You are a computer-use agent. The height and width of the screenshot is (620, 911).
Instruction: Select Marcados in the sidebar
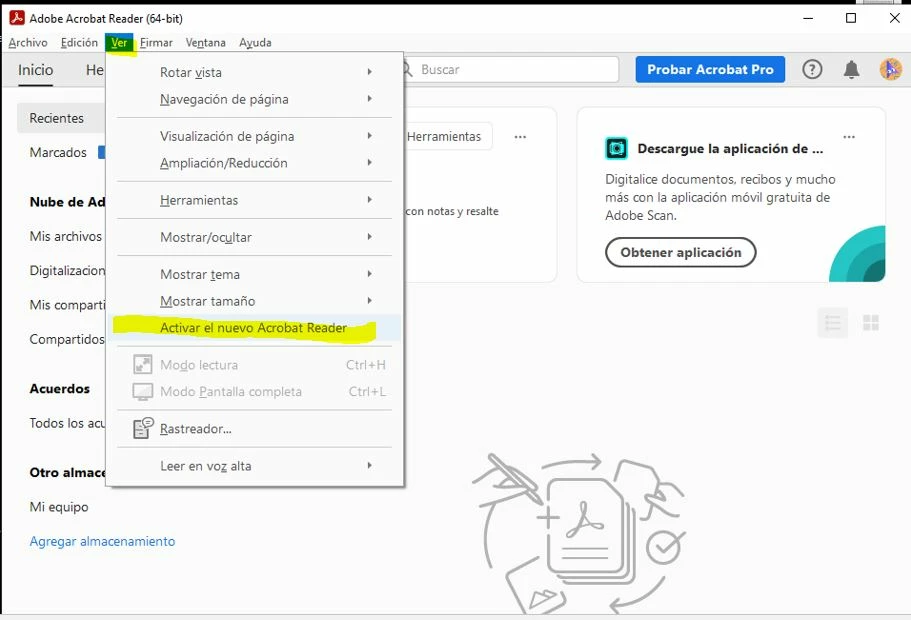click(58, 152)
